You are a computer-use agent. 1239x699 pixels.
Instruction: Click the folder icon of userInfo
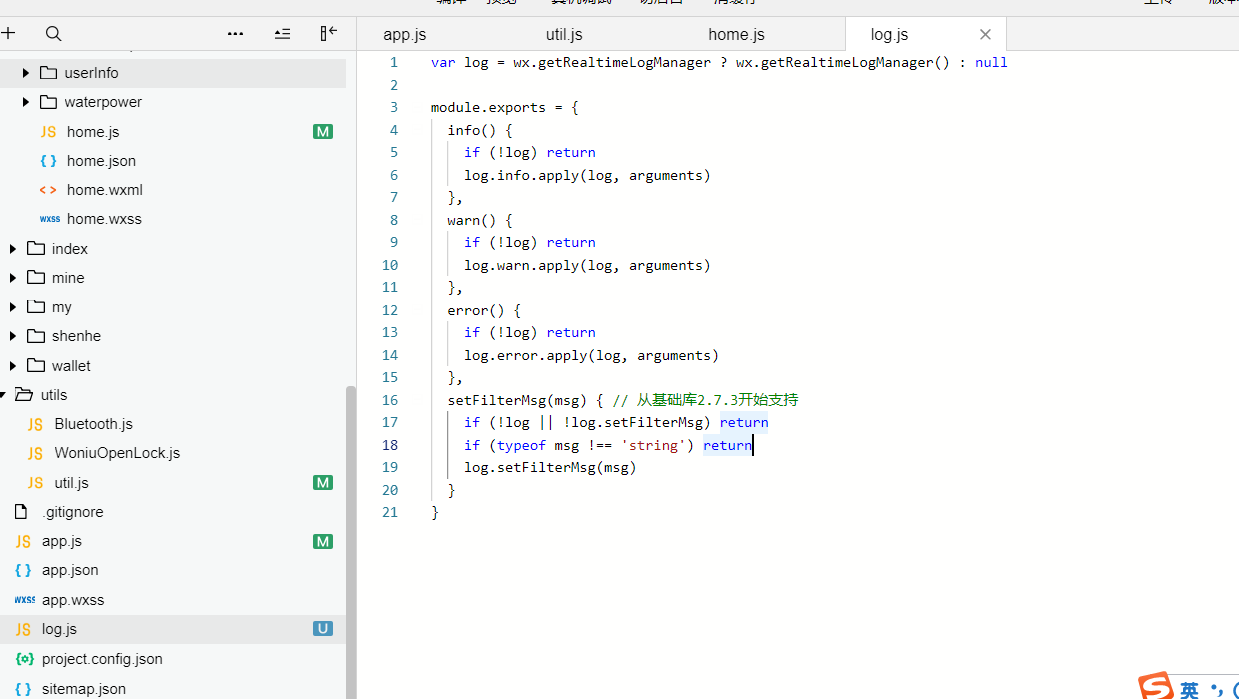(x=48, y=73)
